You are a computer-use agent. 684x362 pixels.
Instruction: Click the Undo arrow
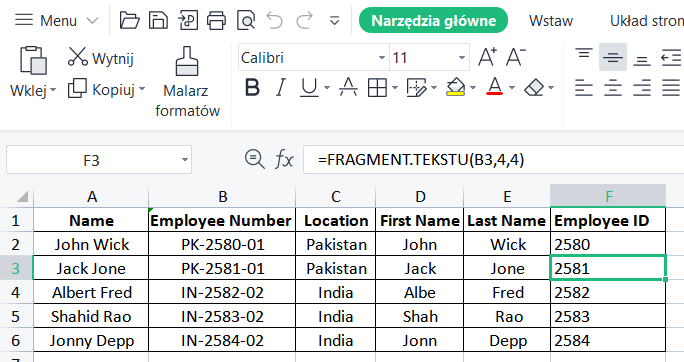275,20
